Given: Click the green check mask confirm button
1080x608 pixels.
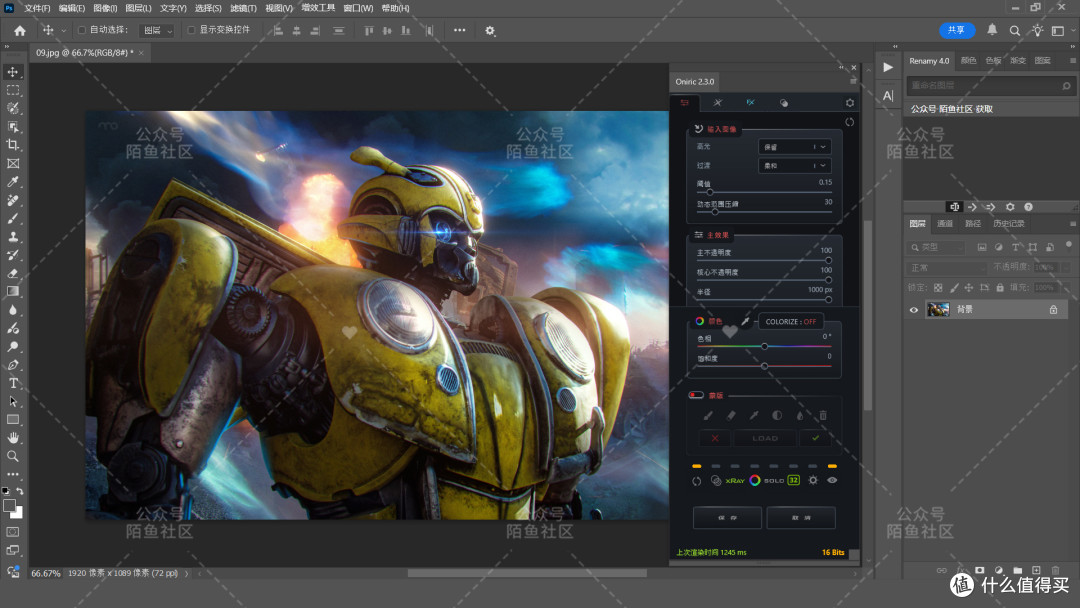Looking at the screenshot, I should point(816,438).
